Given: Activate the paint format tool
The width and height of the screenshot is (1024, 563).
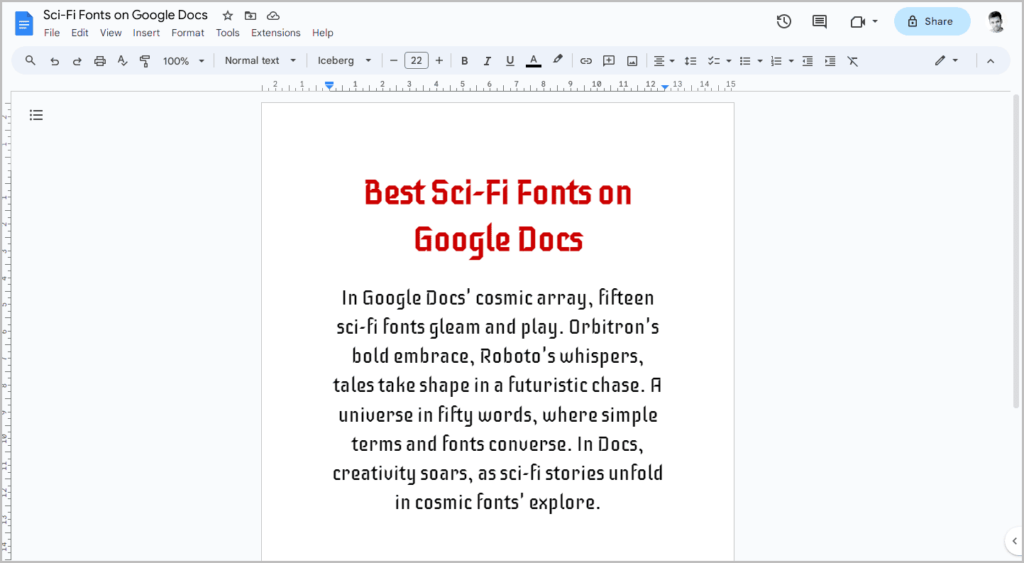Looking at the screenshot, I should (x=145, y=61).
